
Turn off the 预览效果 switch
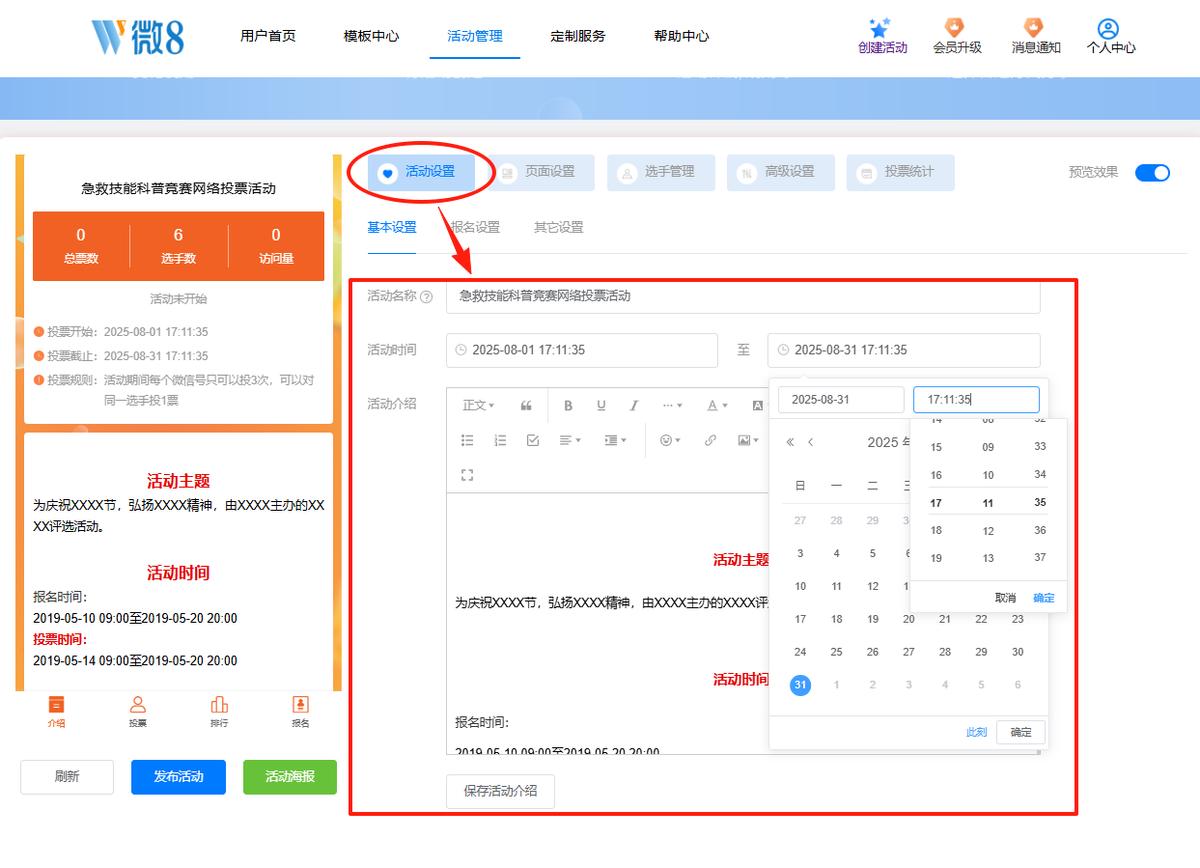coord(1152,172)
